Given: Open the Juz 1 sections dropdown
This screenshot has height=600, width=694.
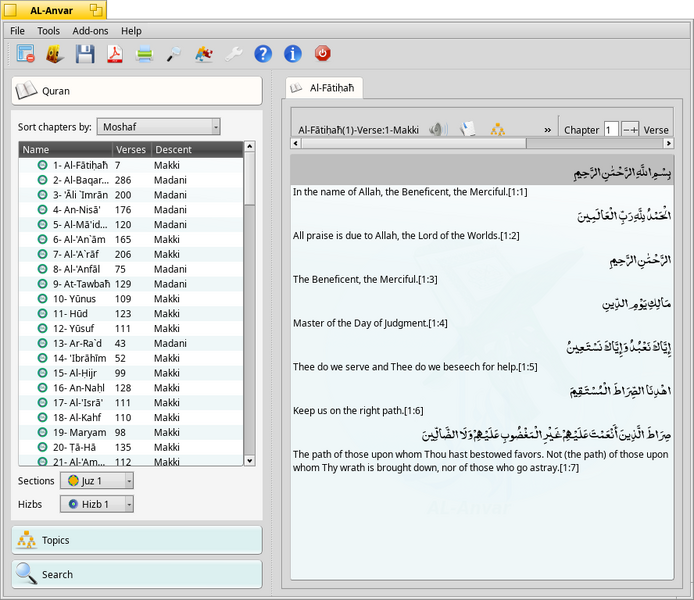Looking at the screenshot, I should (x=96, y=481).
